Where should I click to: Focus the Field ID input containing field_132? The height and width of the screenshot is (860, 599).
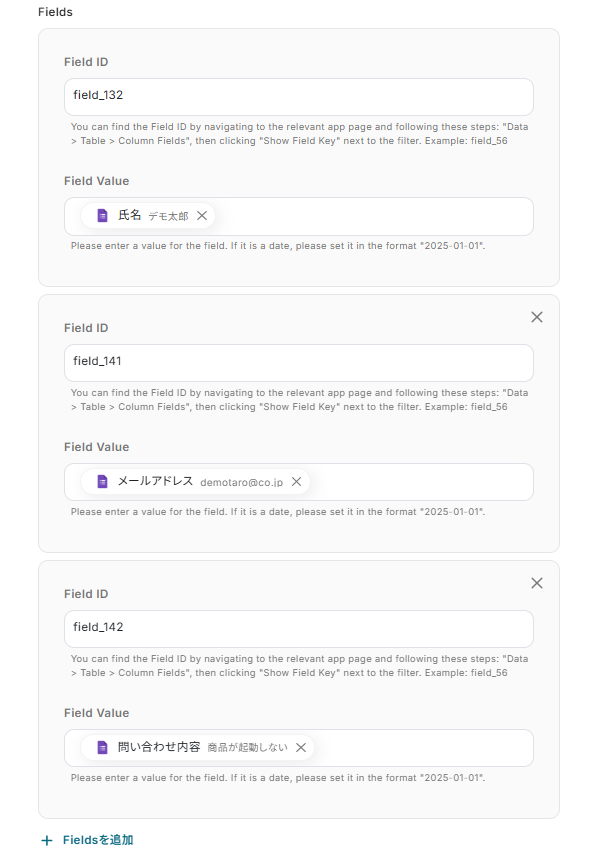coord(299,97)
